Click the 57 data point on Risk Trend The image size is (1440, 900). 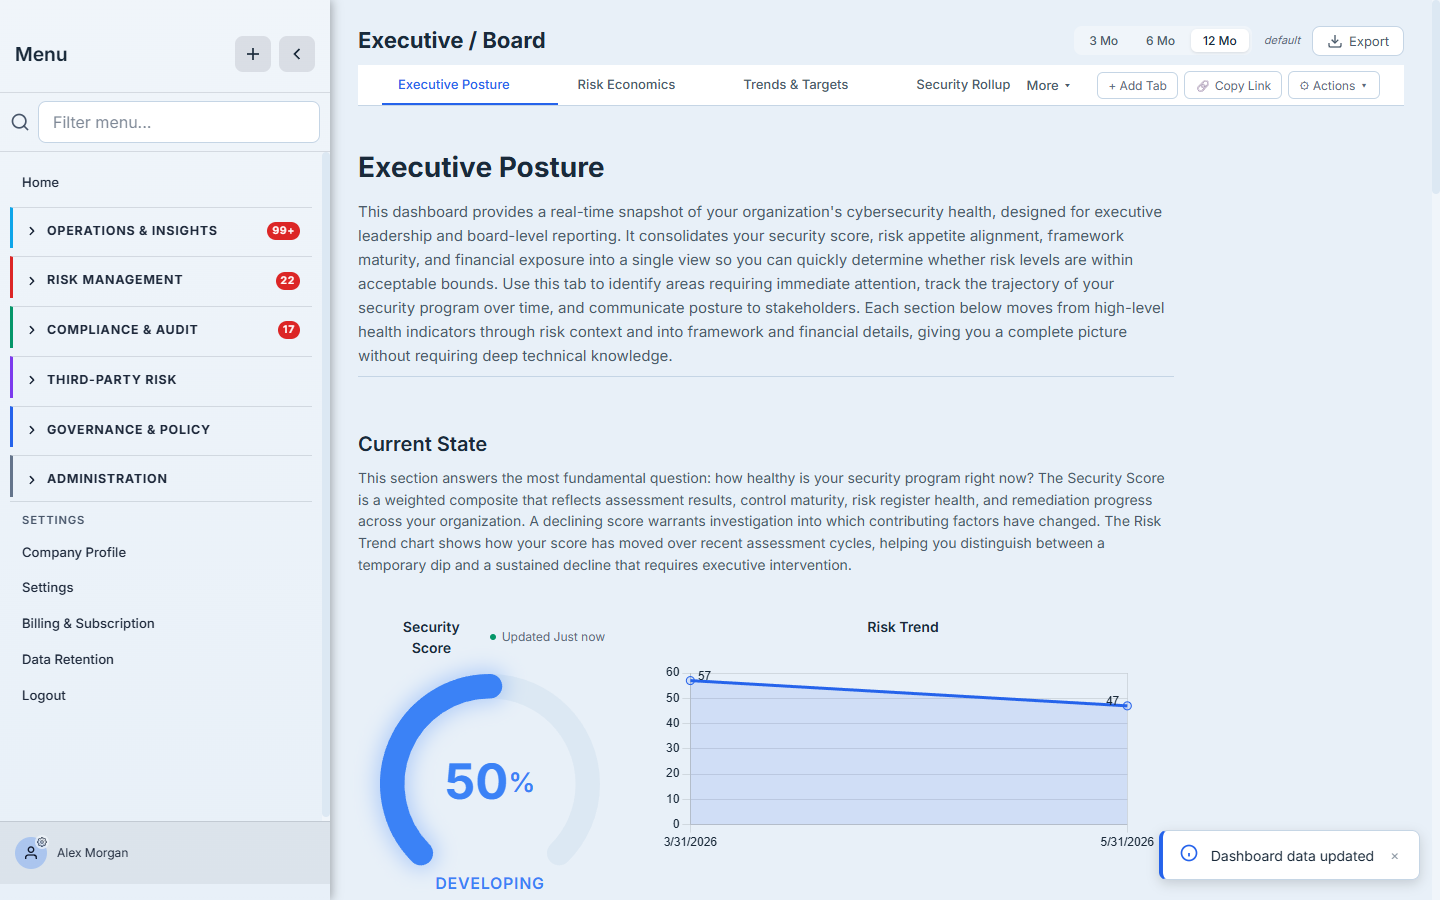(x=691, y=680)
